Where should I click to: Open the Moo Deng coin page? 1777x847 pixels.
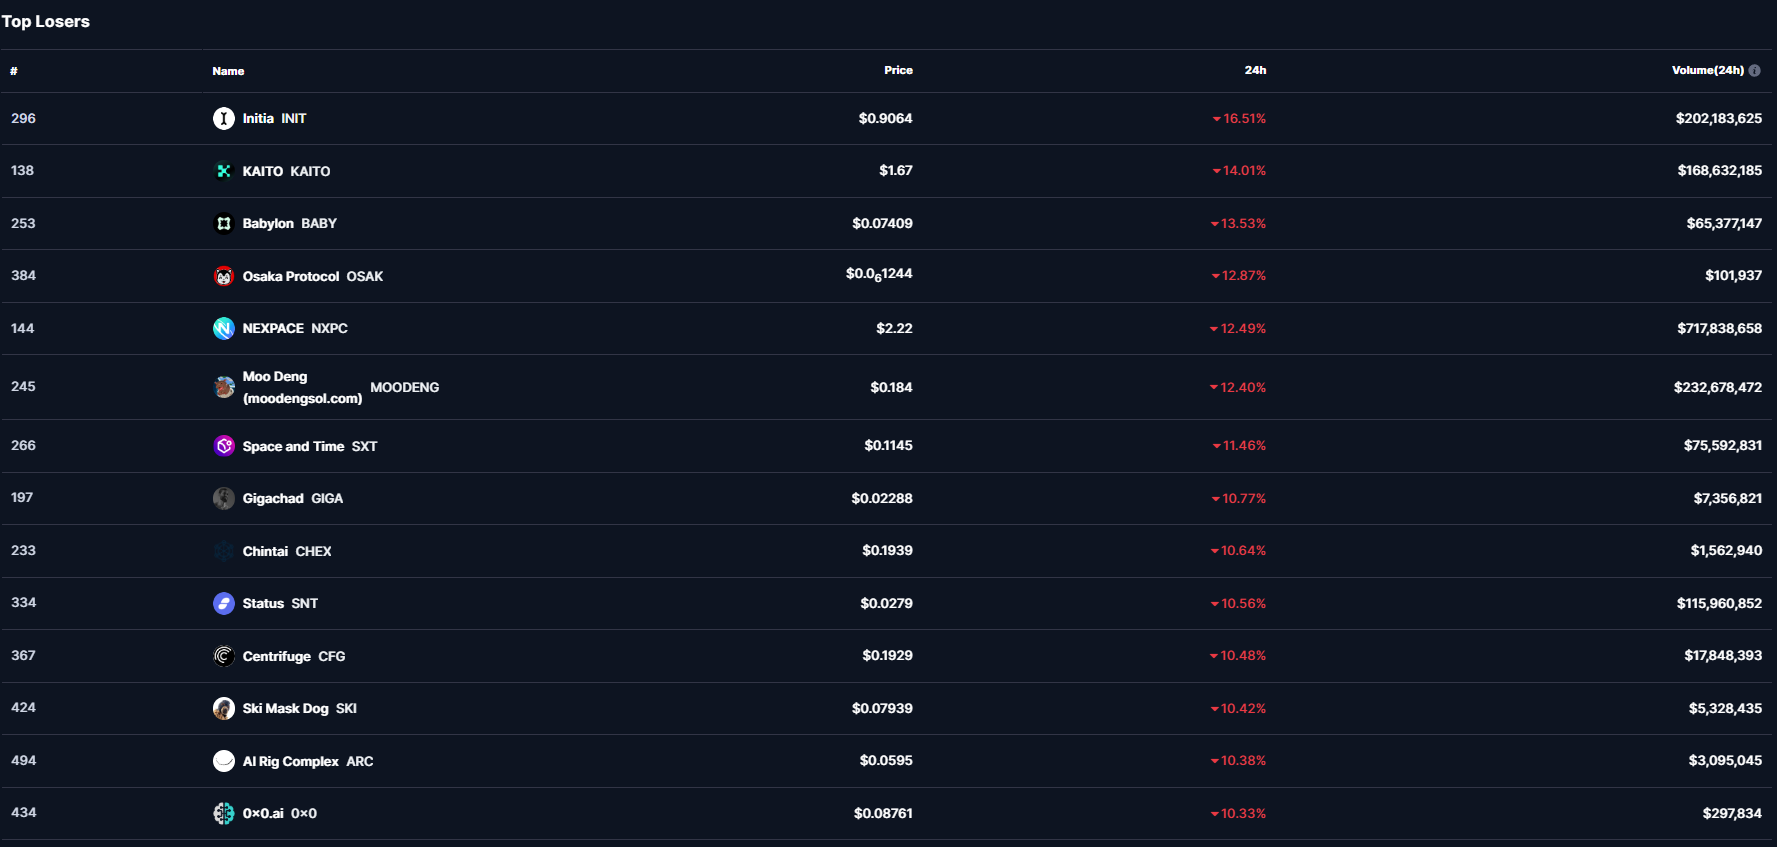coord(302,387)
